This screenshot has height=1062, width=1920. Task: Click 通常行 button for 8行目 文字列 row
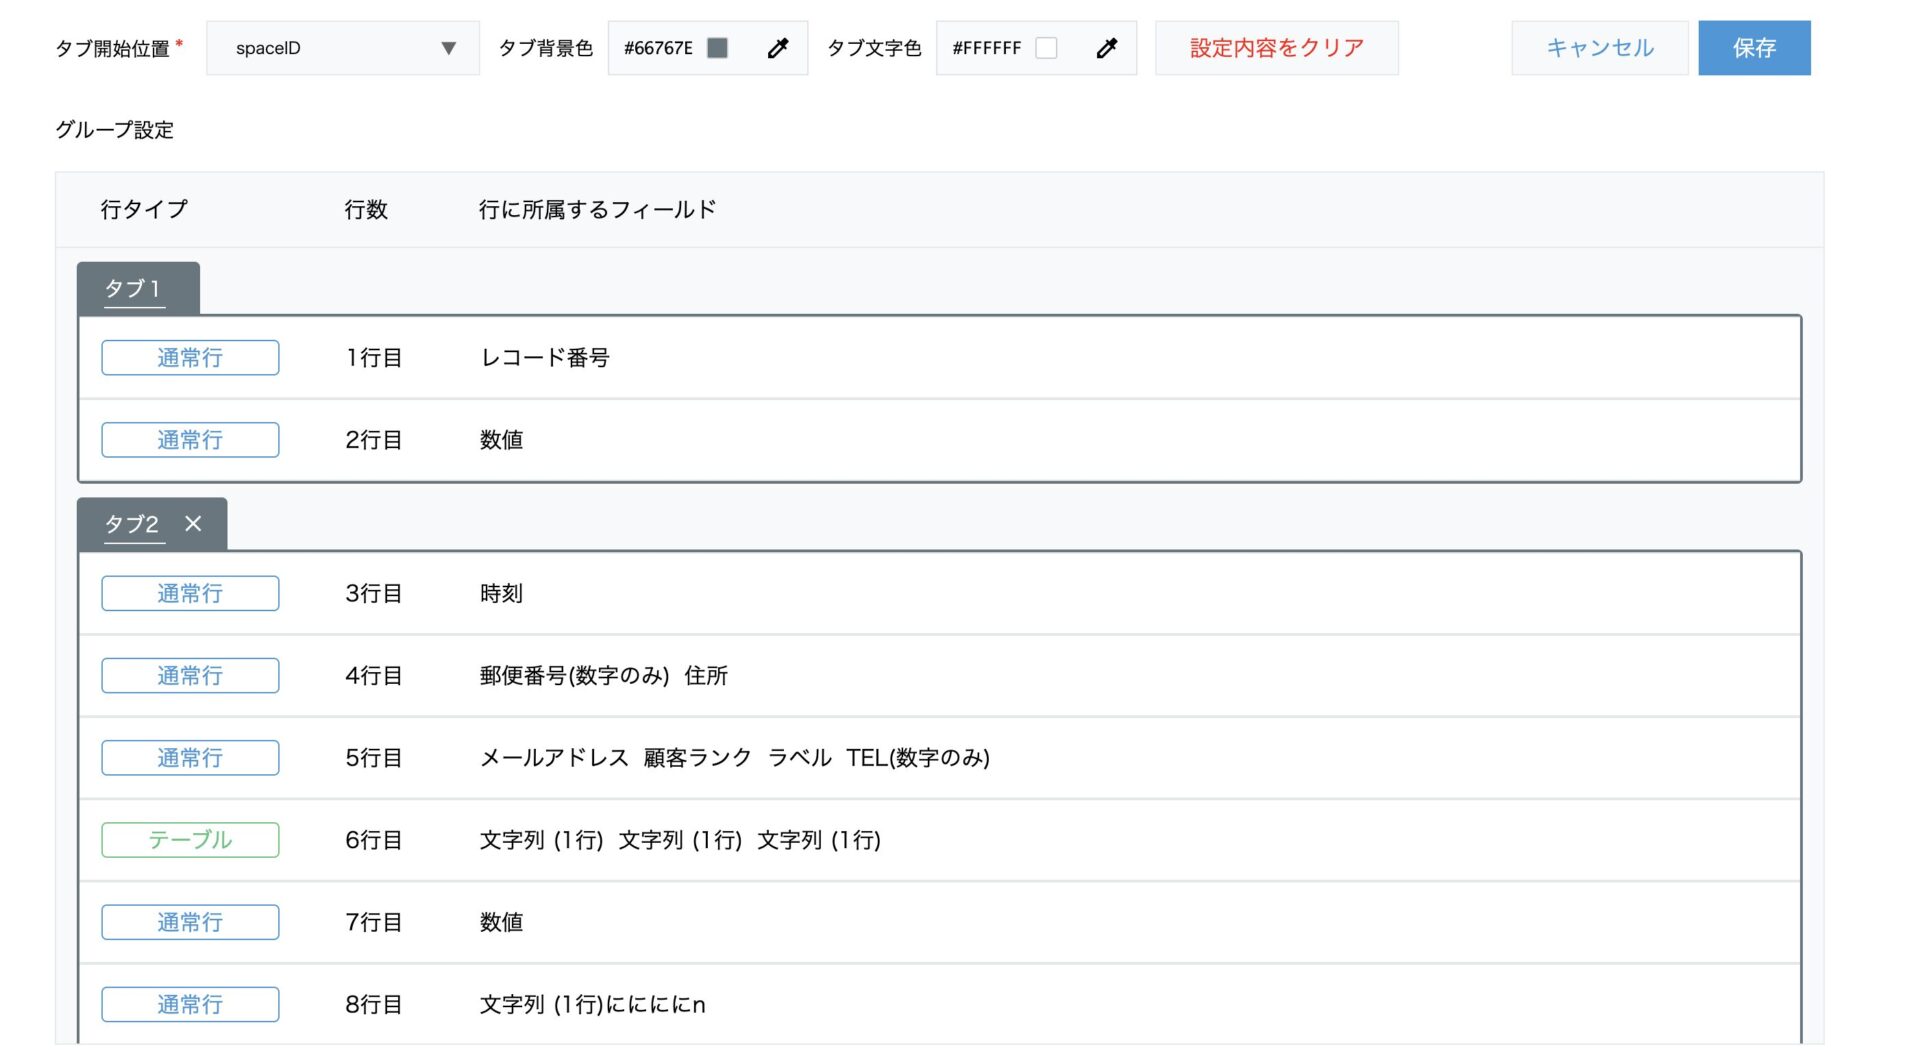pyautogui.click(x=189, y=1004)
